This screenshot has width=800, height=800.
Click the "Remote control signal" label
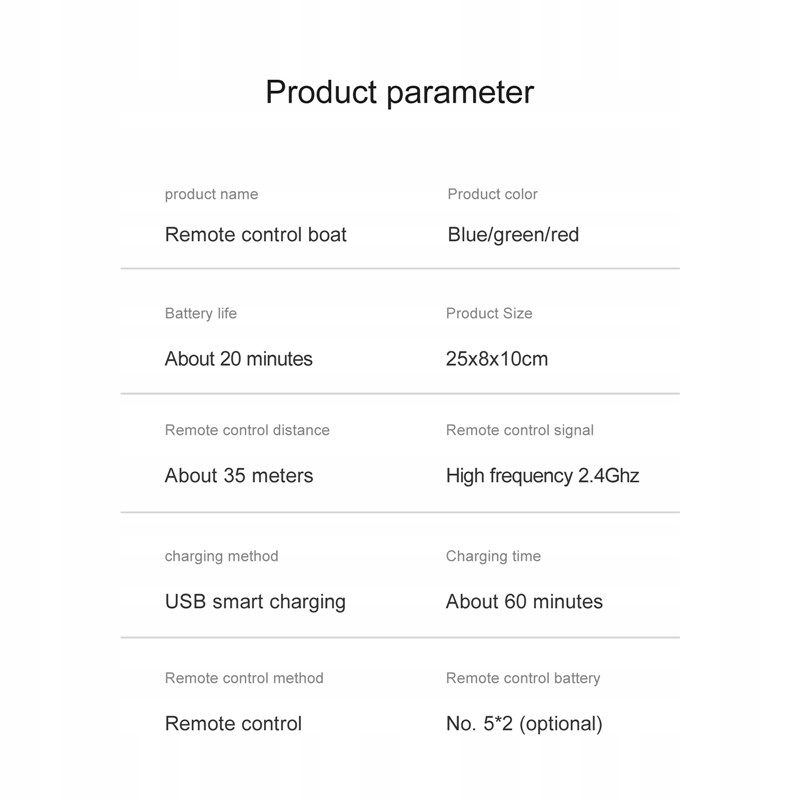[x=520, y=430]
